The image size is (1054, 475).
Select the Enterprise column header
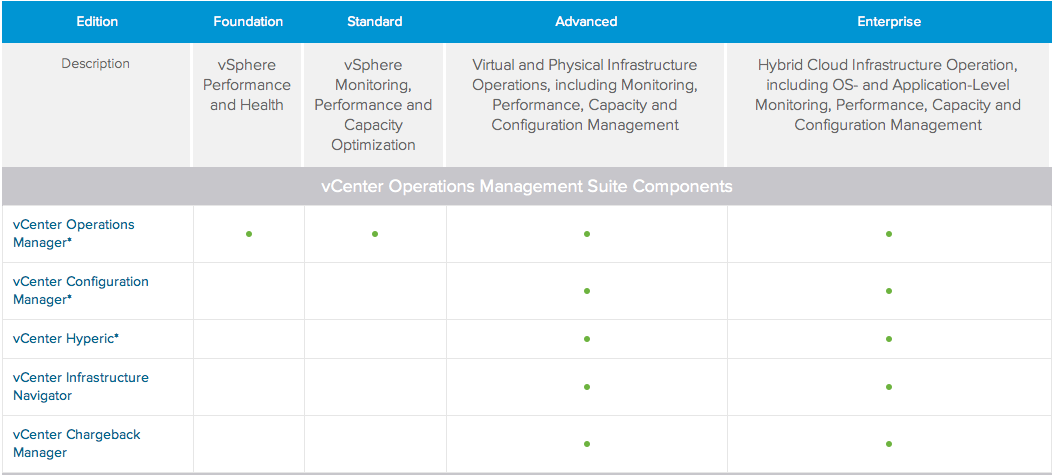pyautogui.click(x=888, y=21)
